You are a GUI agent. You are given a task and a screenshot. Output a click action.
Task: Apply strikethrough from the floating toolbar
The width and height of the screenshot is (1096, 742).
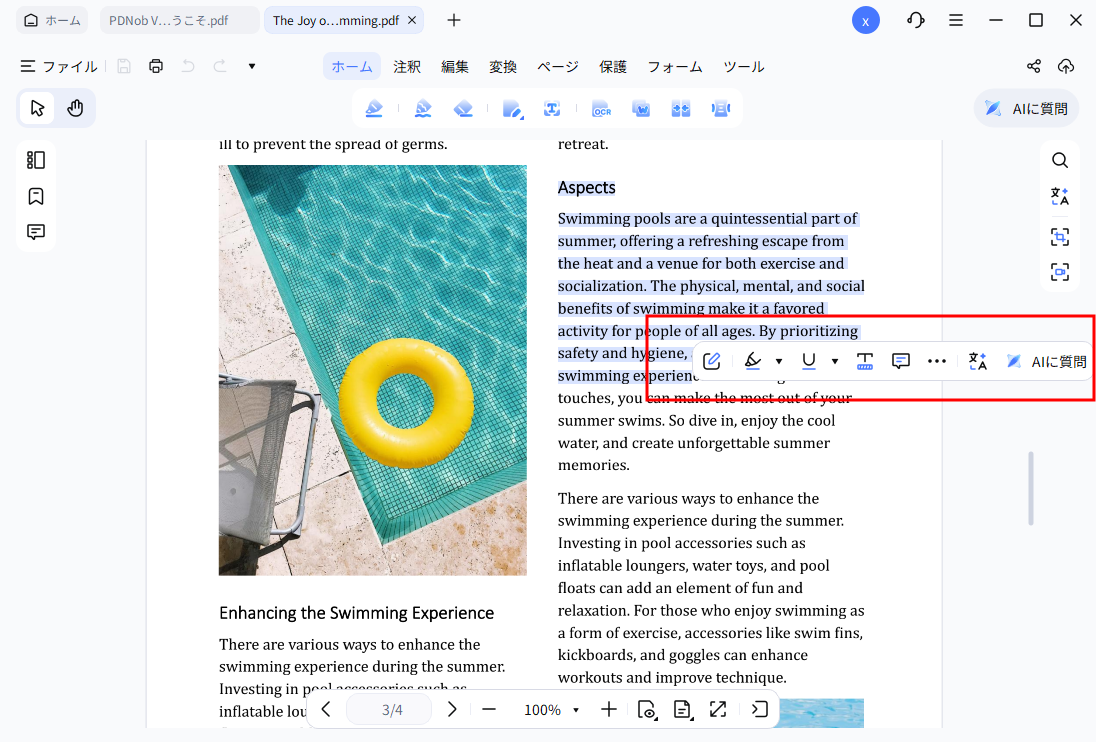(x=865, y=360)
